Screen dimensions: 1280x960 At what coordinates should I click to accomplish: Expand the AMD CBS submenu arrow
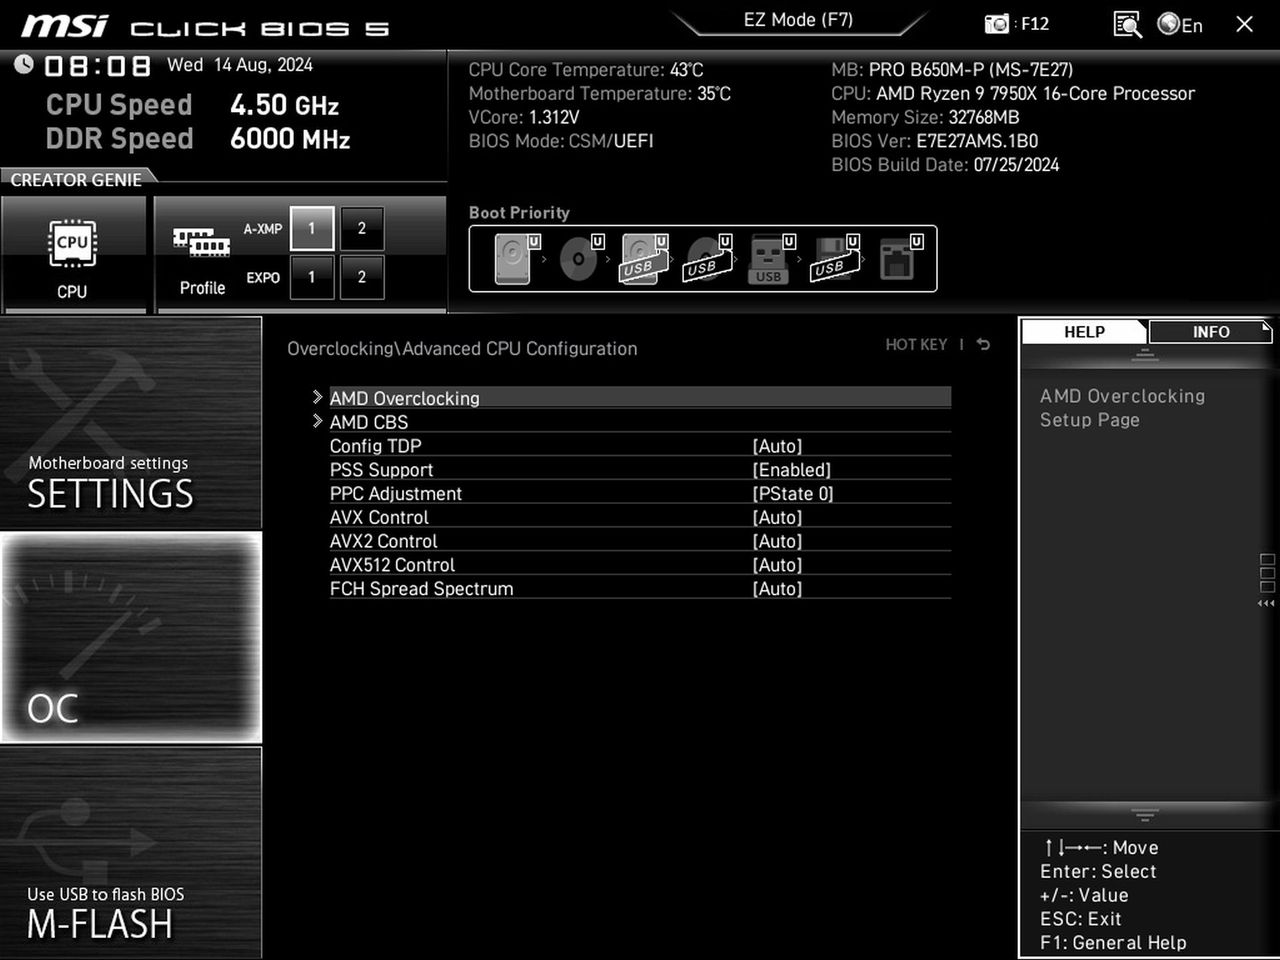pyautogui.click(x=317, y=422)
